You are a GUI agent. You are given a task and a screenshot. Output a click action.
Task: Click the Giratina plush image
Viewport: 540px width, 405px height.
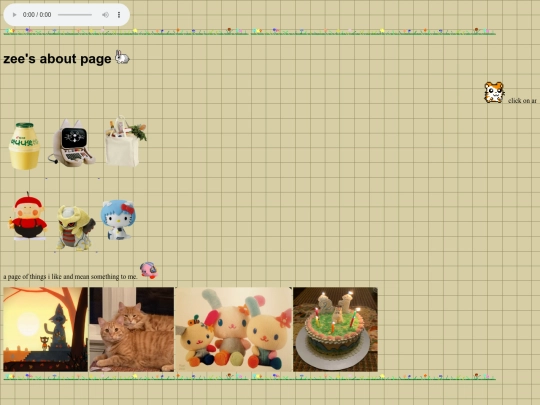(x=76, y=227)
